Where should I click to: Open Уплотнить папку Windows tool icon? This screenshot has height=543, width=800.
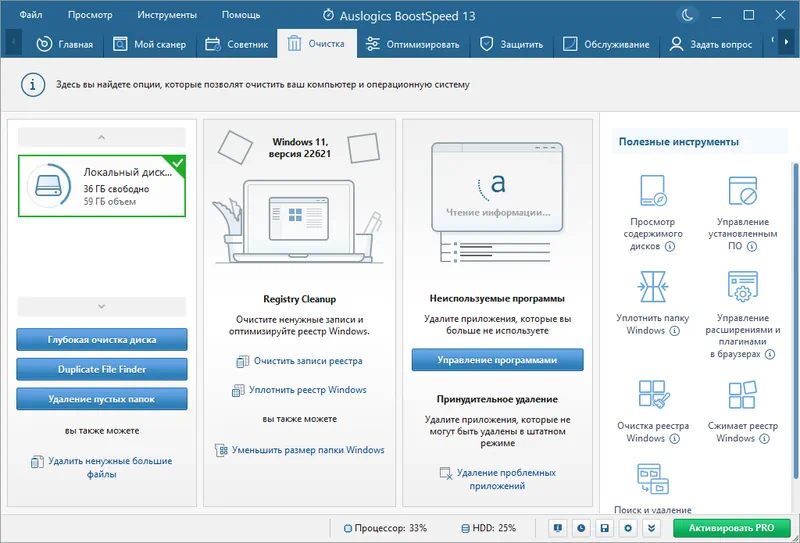point(653,286)
